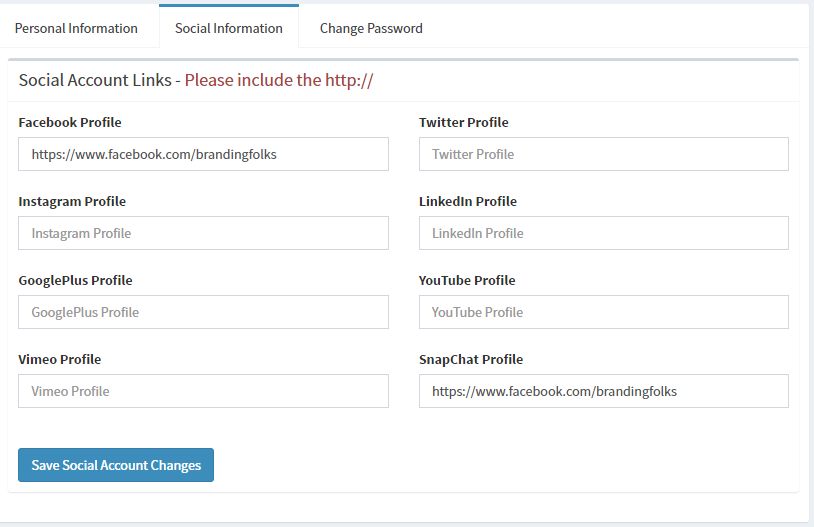Select the YouTube Profile input field

click(x=603, y=312)
